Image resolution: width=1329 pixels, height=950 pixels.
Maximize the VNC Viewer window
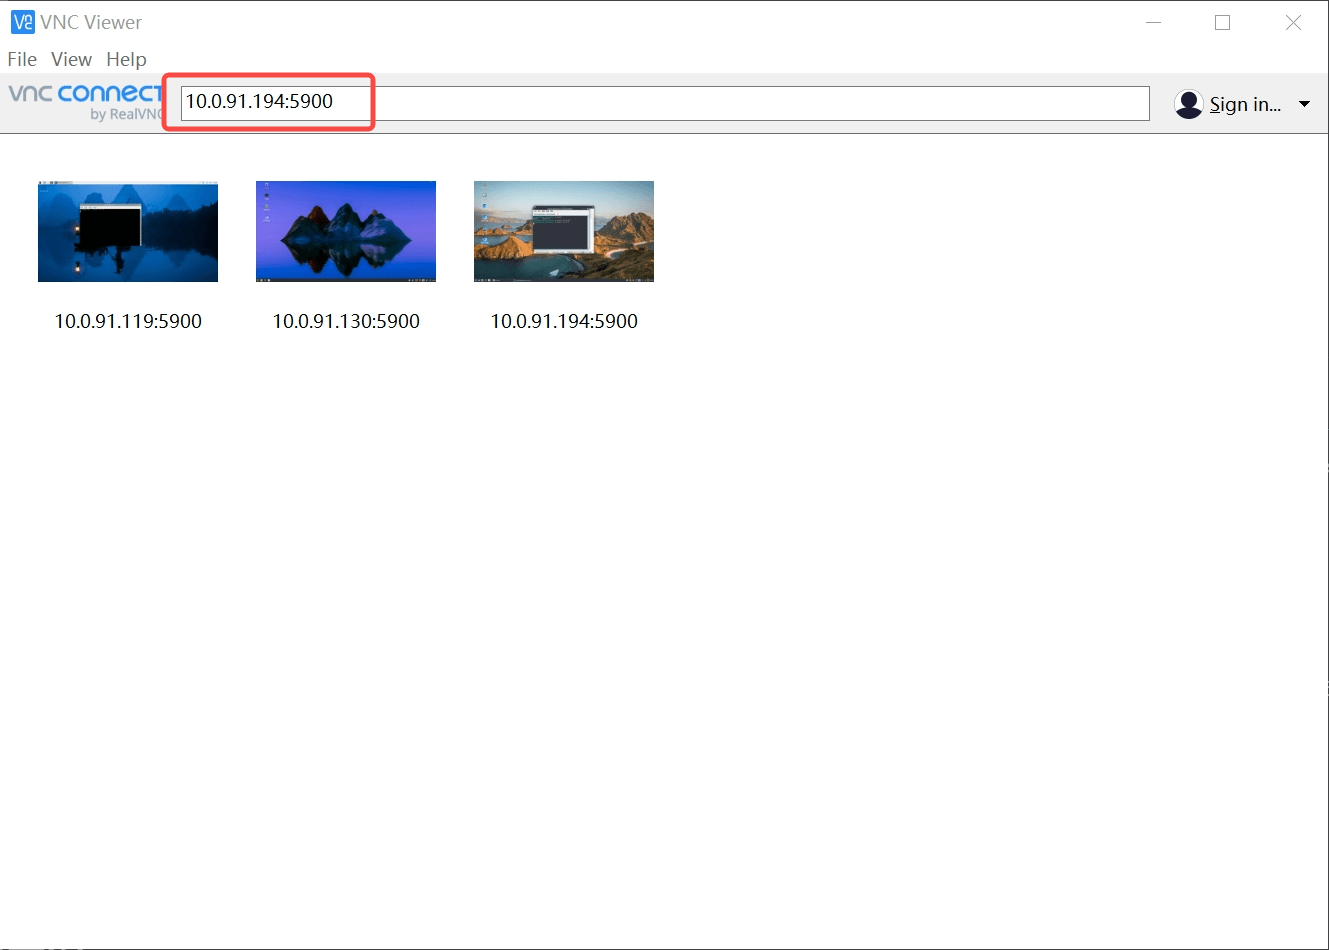click(1222, 21)
